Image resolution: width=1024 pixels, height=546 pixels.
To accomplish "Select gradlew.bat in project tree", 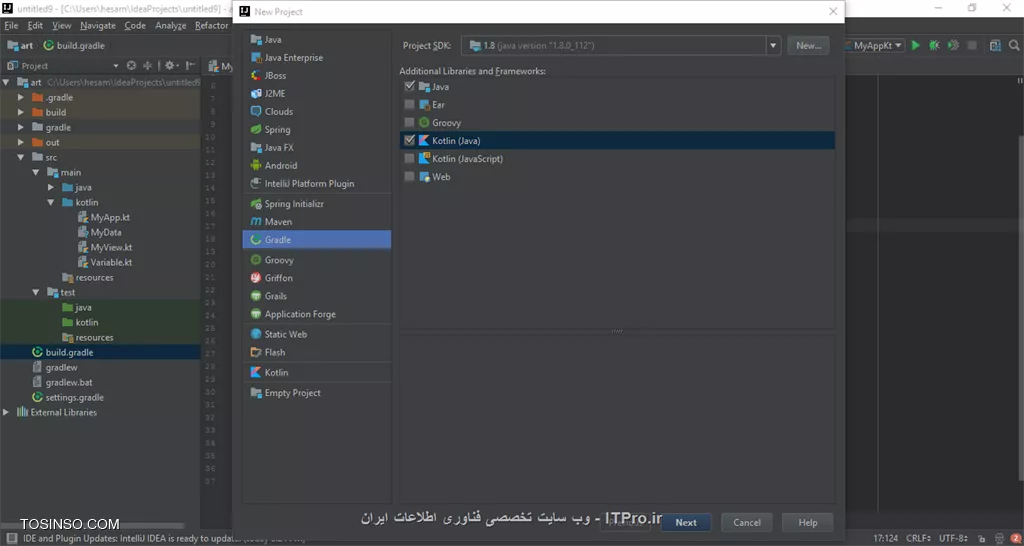I will point(62,382).
